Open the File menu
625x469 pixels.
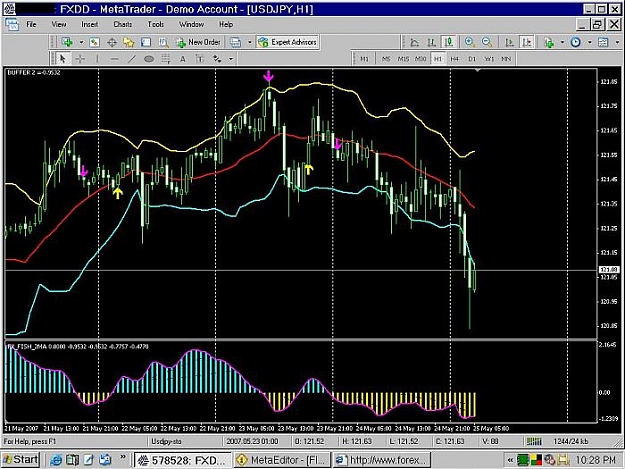click(x=31, y=24)
